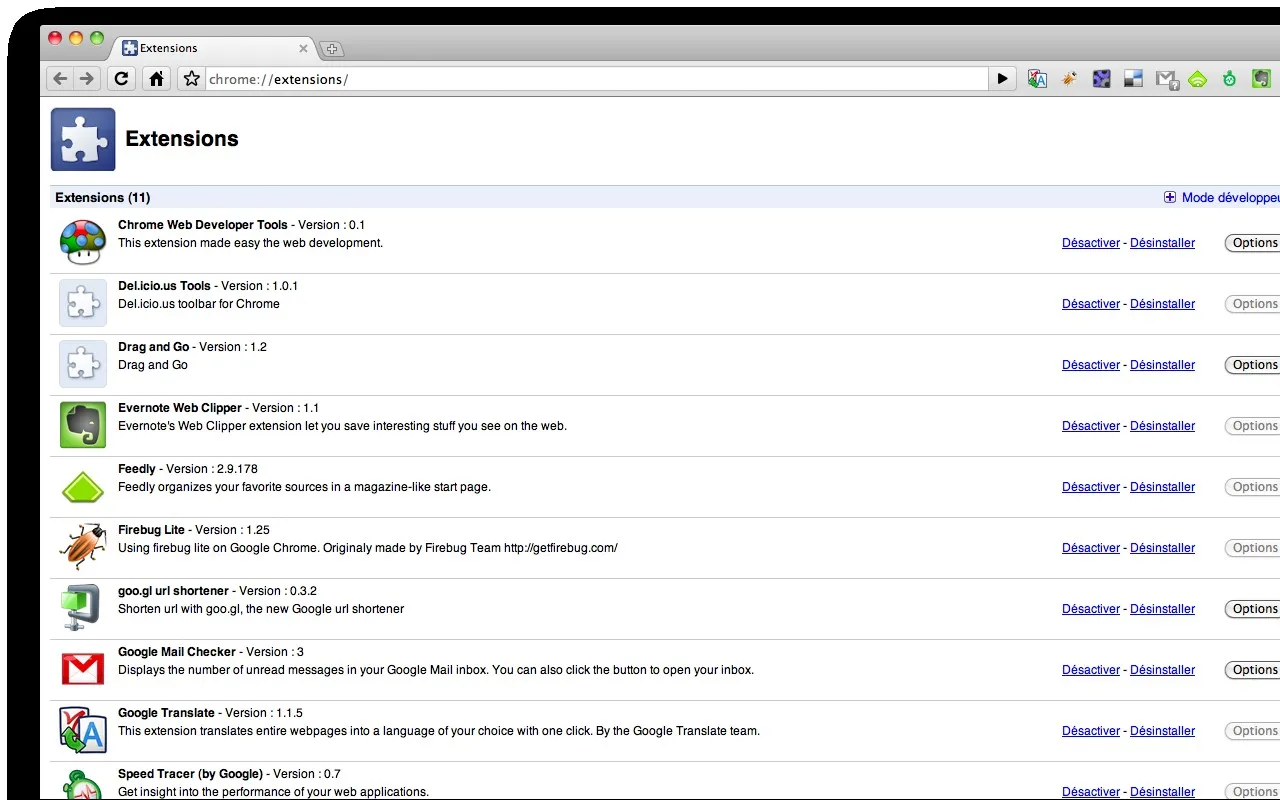Click Désinstaller for Google Translate
Viewport: 1280px width, 800px height.
click(1162, 731)
